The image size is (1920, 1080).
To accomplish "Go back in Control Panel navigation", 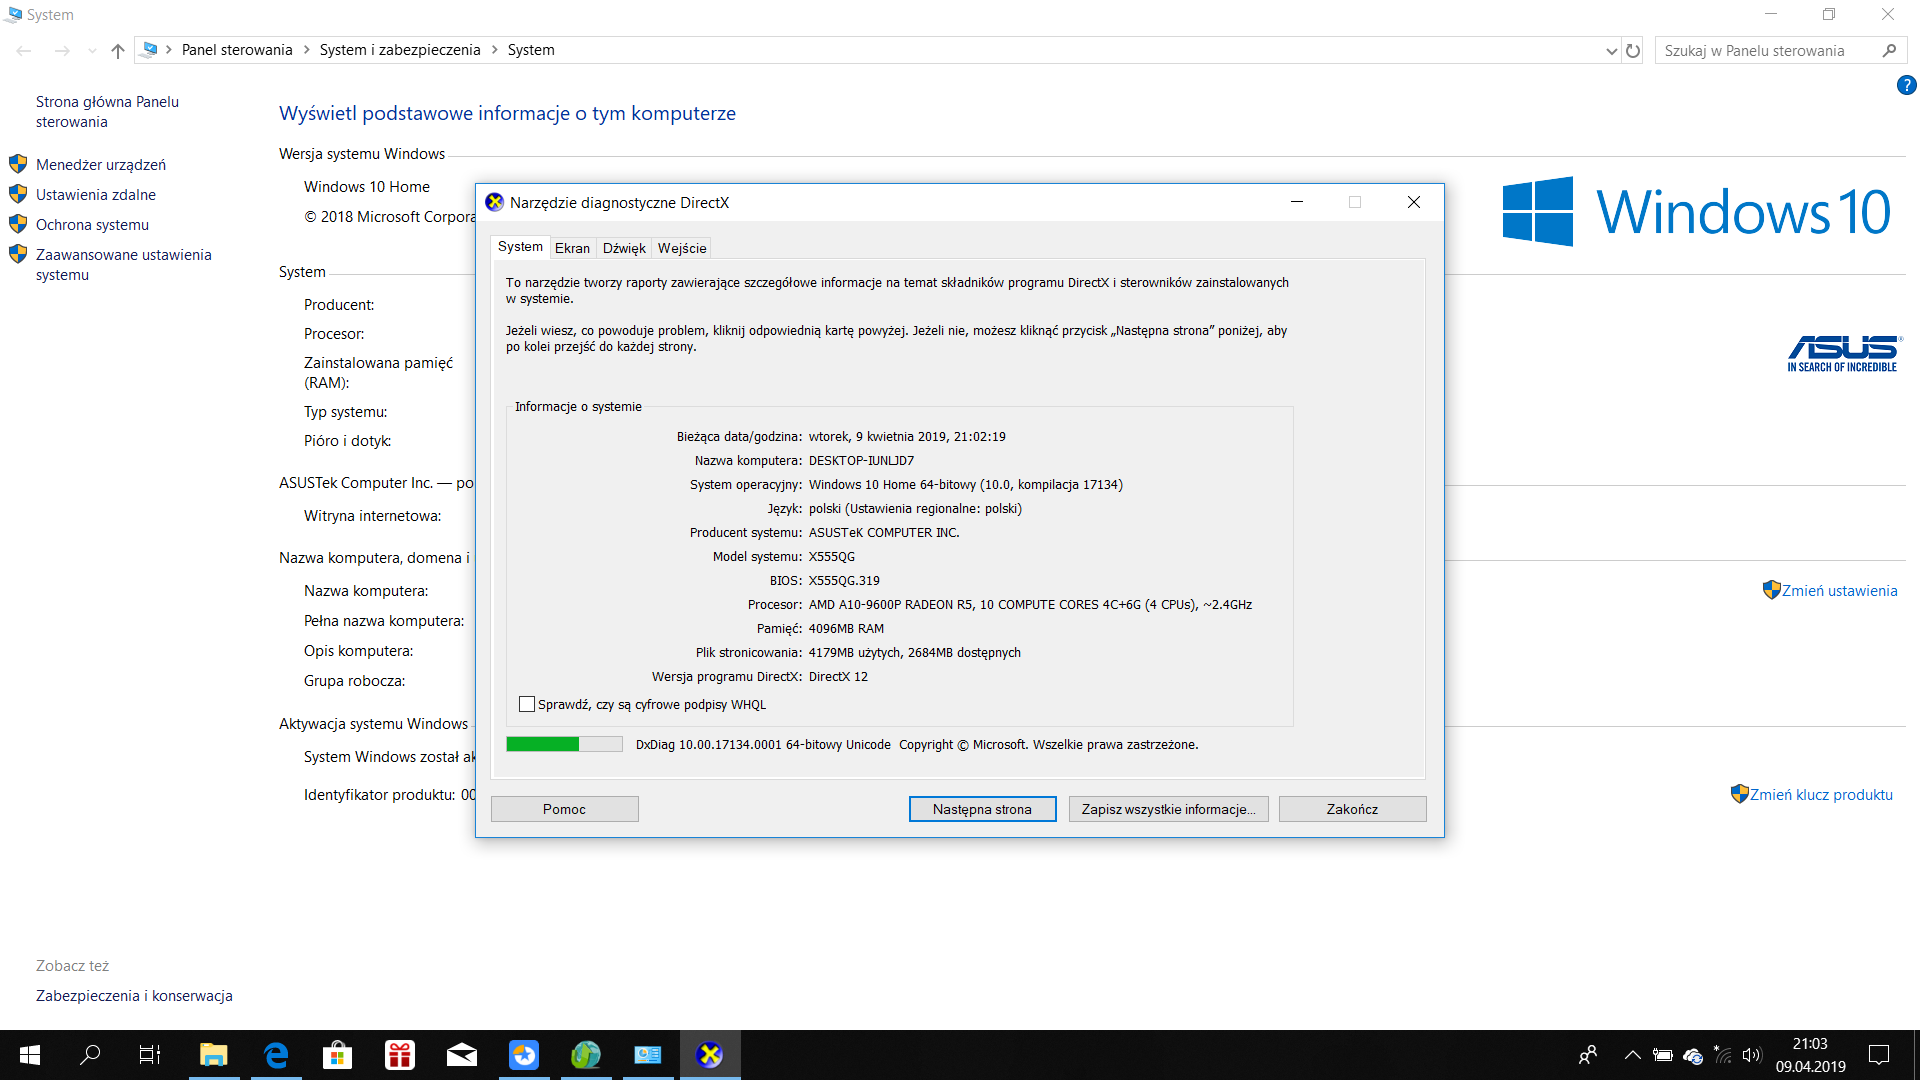I will coord(24,50).
